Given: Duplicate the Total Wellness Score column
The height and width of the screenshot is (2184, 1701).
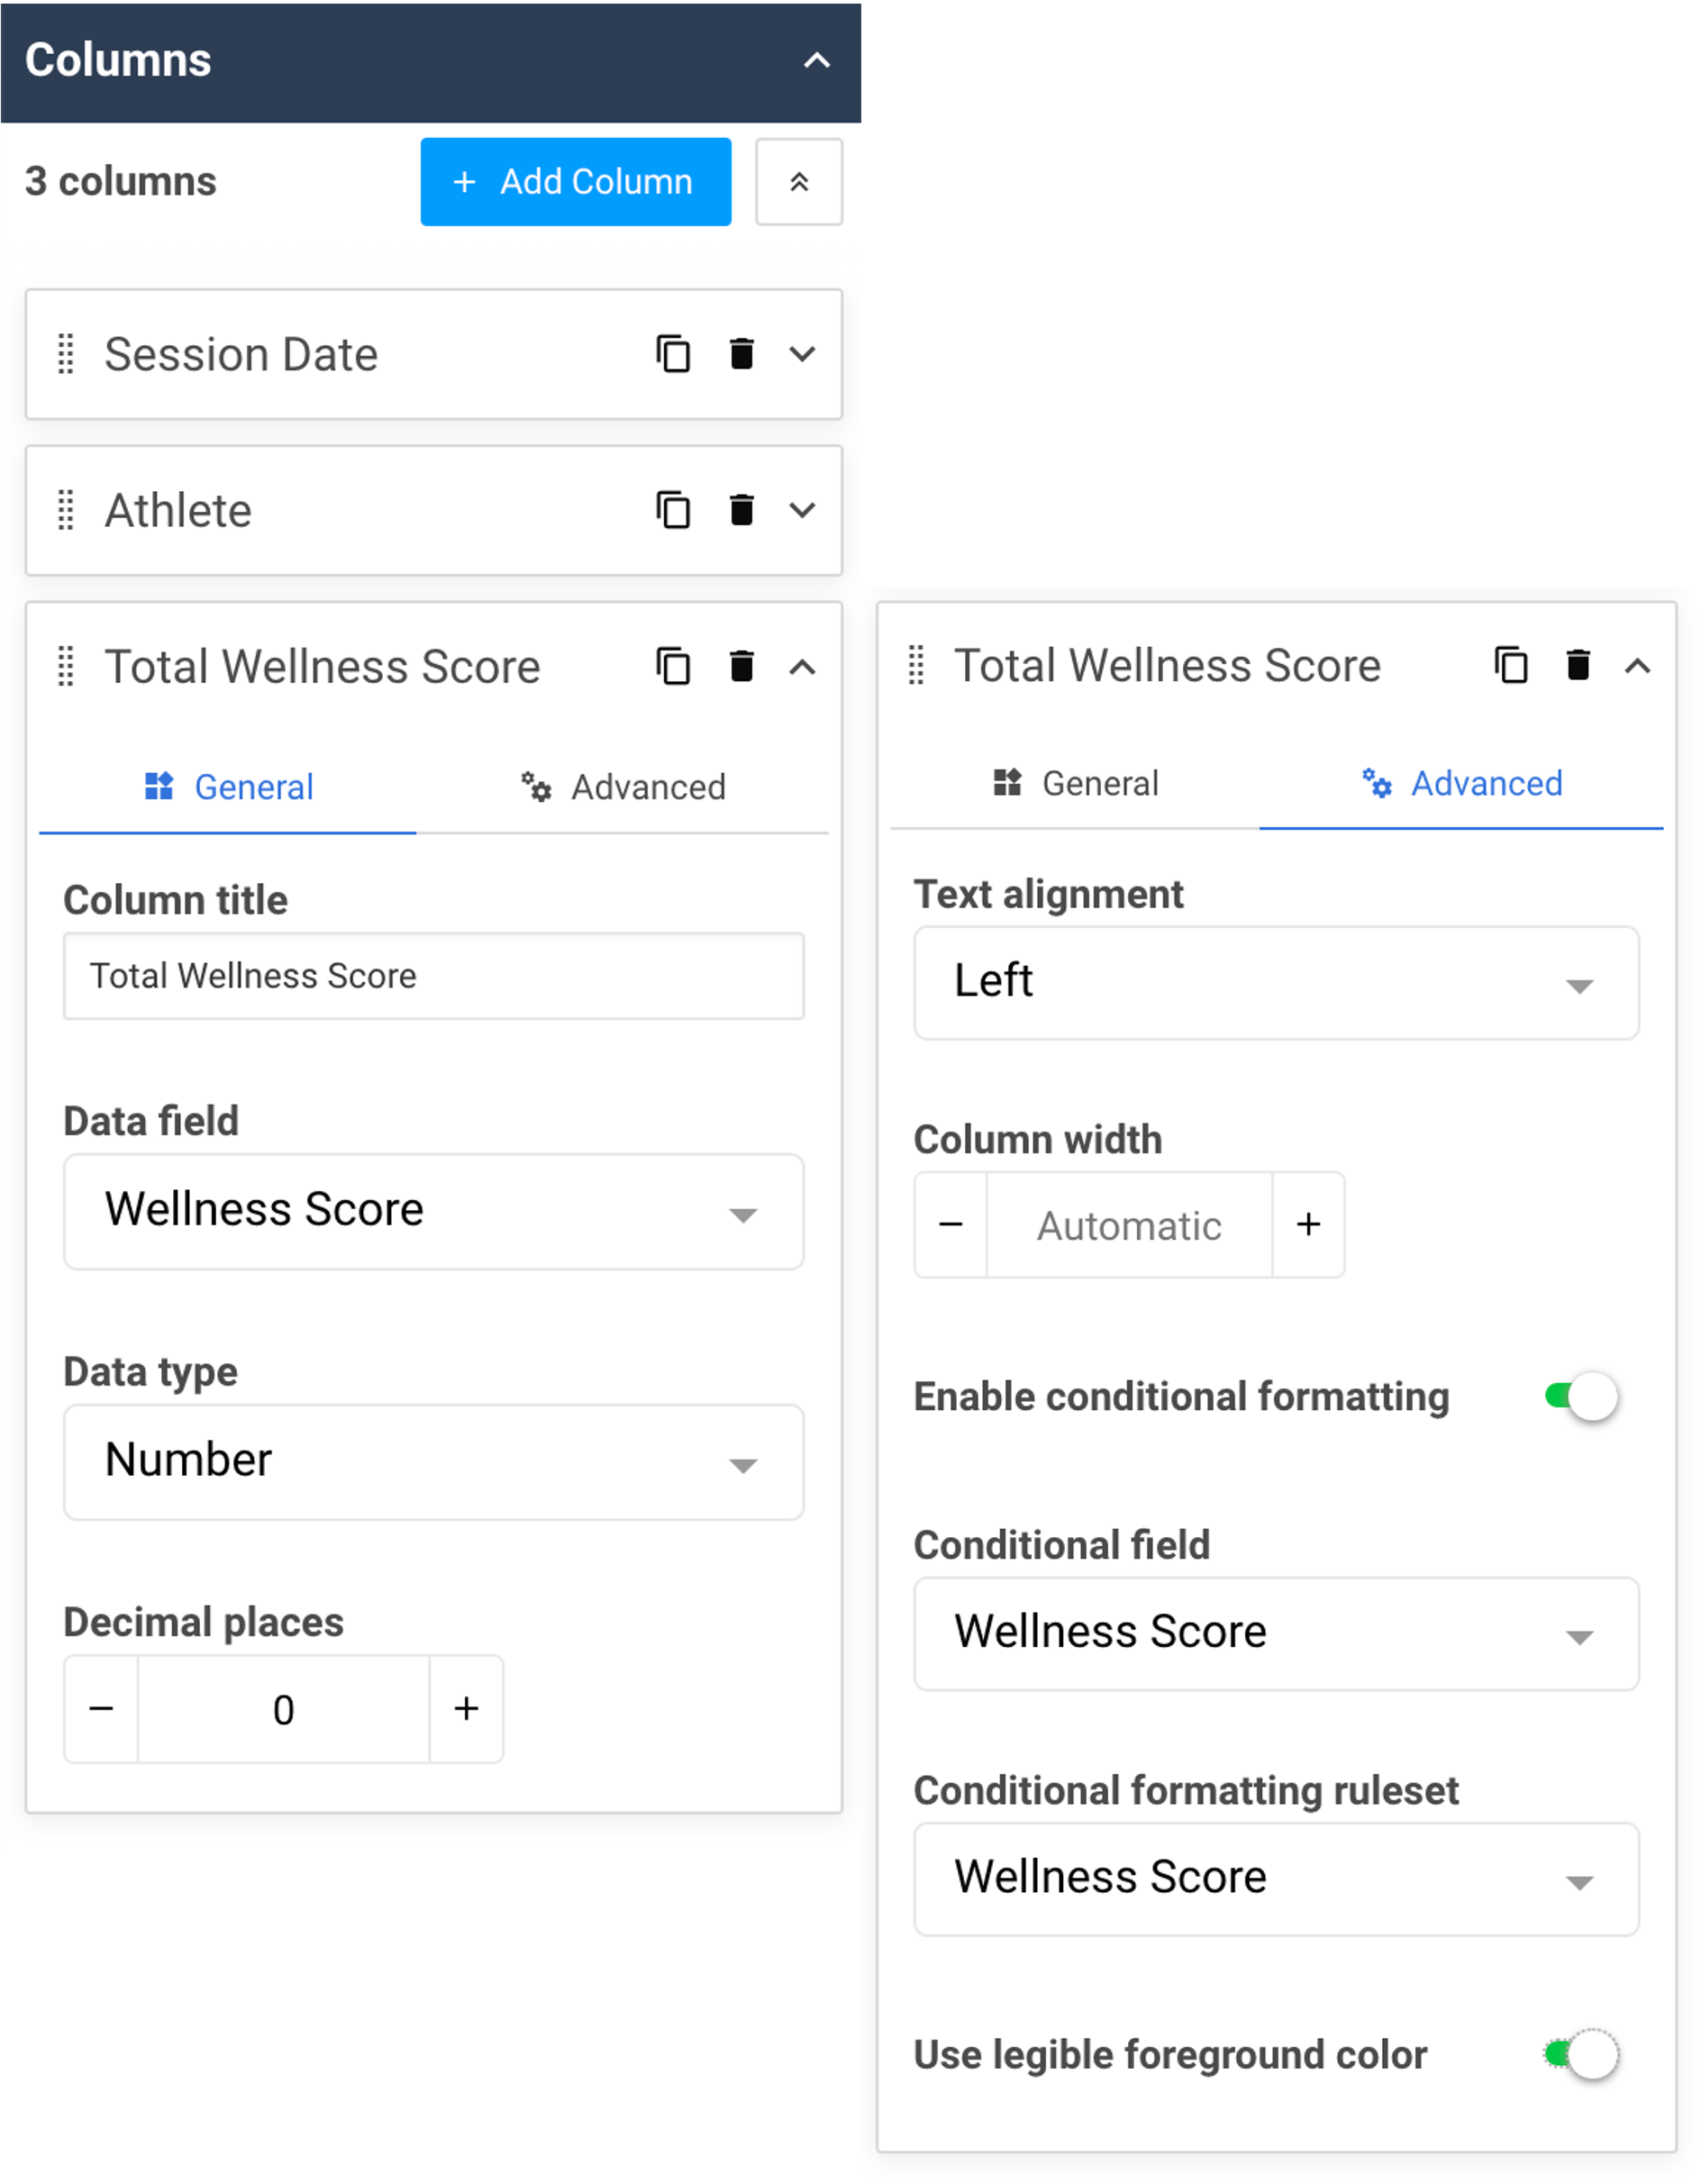Looking at the screenshot, I should 673,667.
